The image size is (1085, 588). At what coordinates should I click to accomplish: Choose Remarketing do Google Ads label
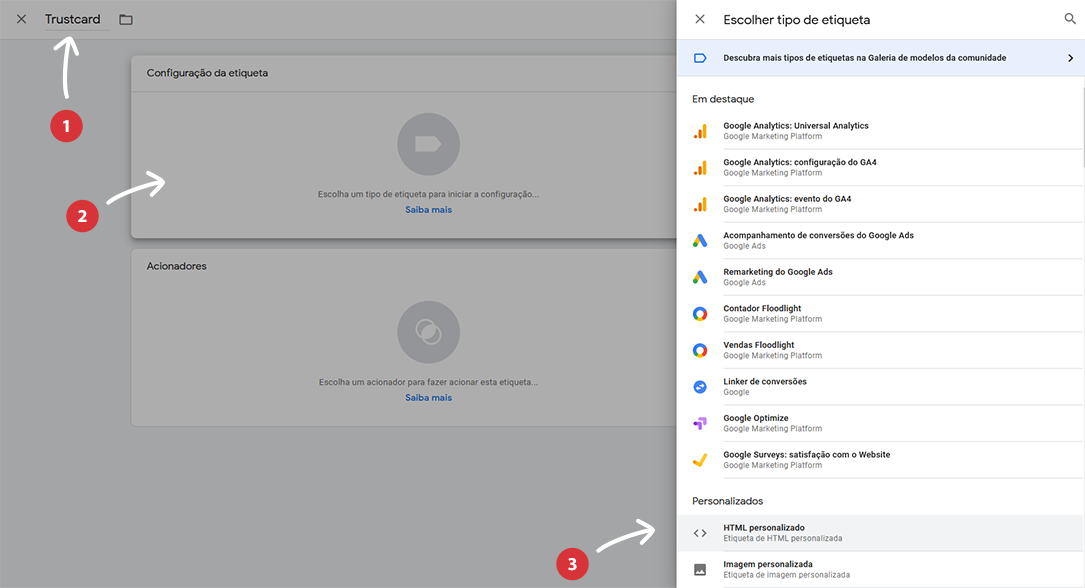778,272
